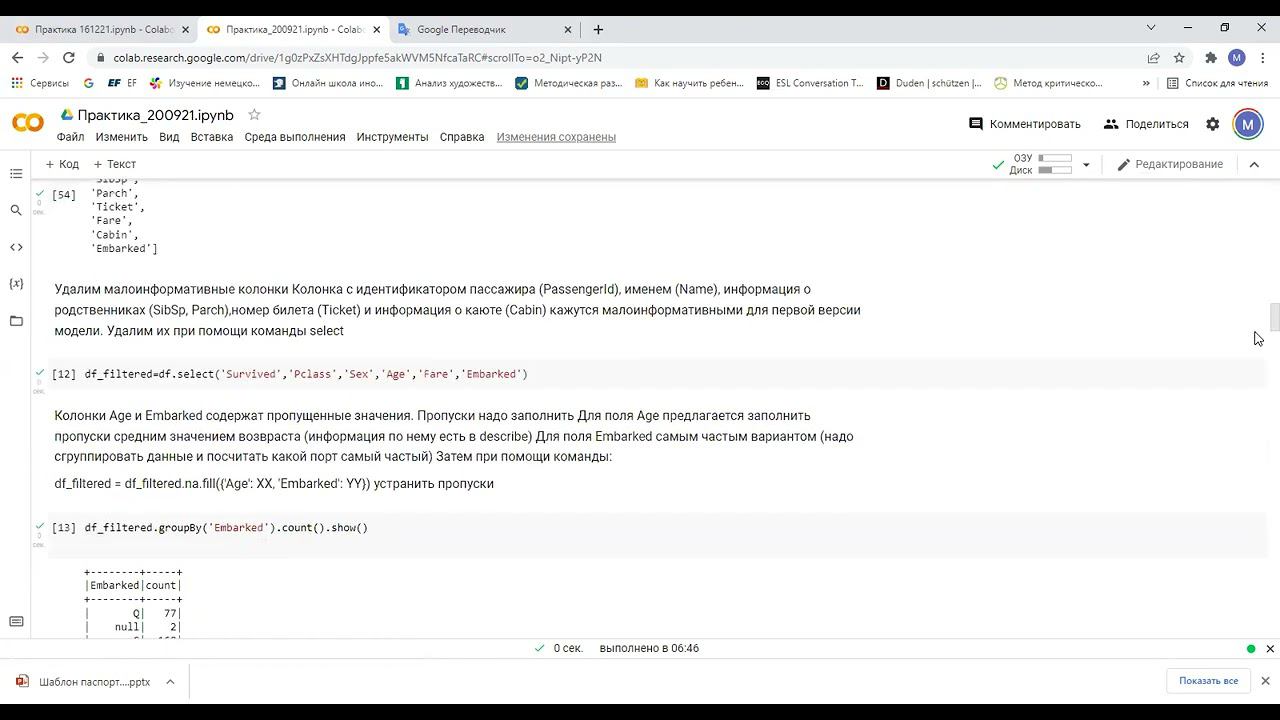Open the Методическая раз bookmark
This screenshot has width=1280, height=720.
coord(568,83)
